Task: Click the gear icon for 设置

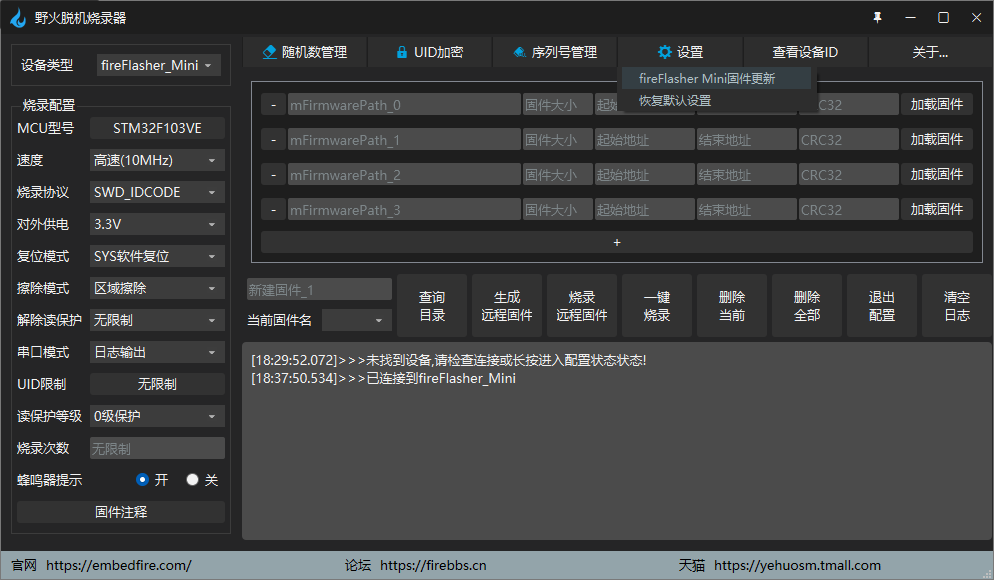Action: click(664, 52)
